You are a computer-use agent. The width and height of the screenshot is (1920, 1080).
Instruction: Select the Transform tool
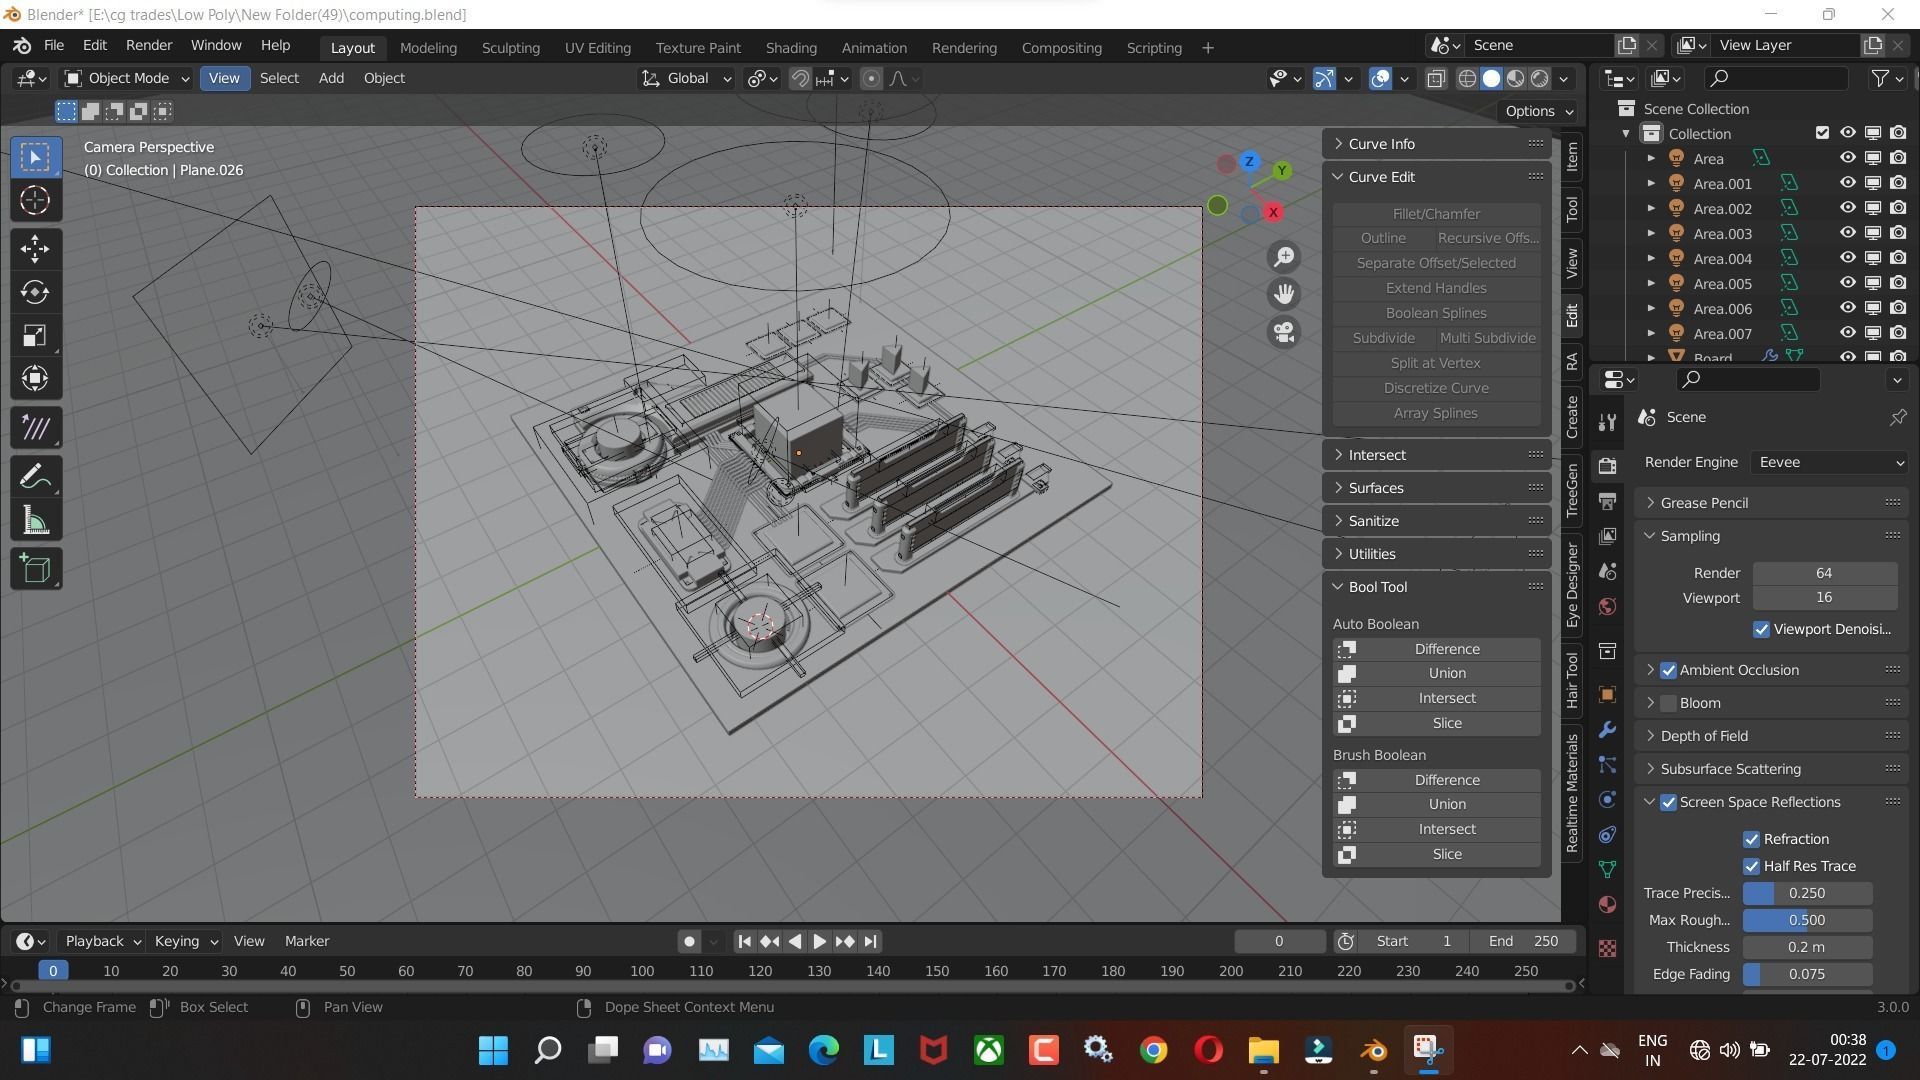pyautogui.click(x=35, y=378)
